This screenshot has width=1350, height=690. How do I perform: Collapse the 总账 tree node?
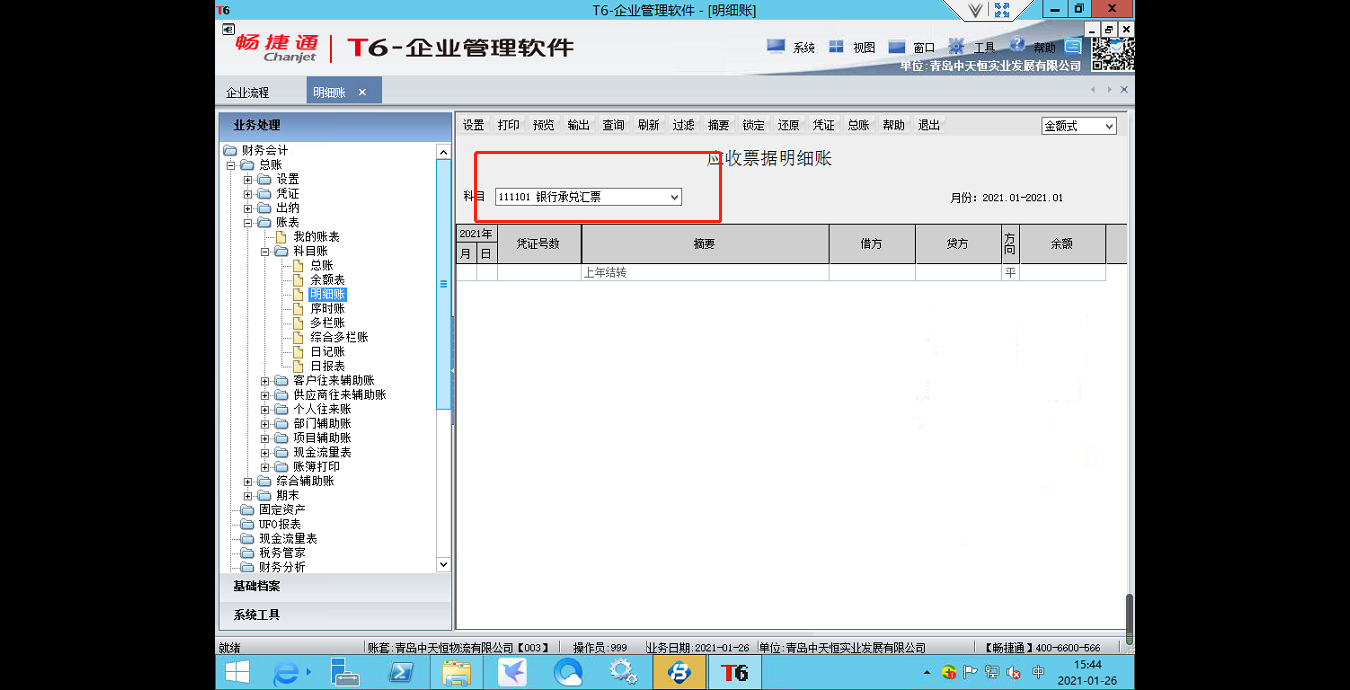point(231,165)
